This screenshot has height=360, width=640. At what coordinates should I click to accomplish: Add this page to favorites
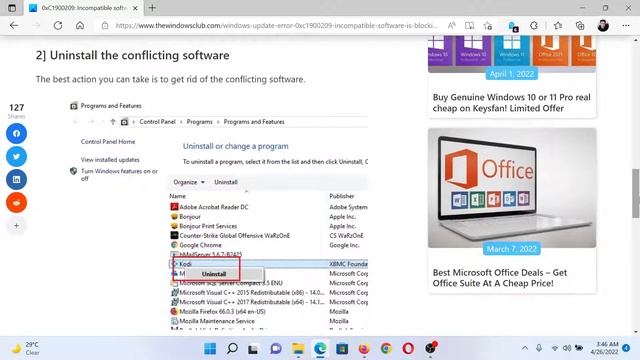point(488,25)
